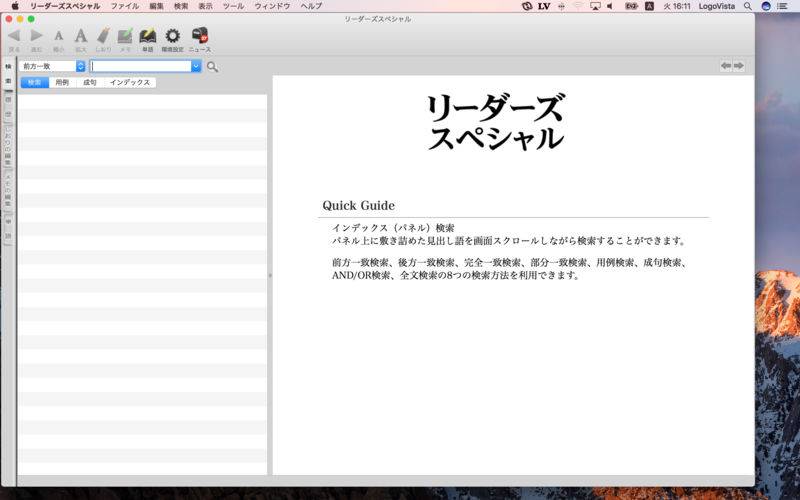
Task: Switch to the インデックス segmented tab
Action: coord(130,83)
